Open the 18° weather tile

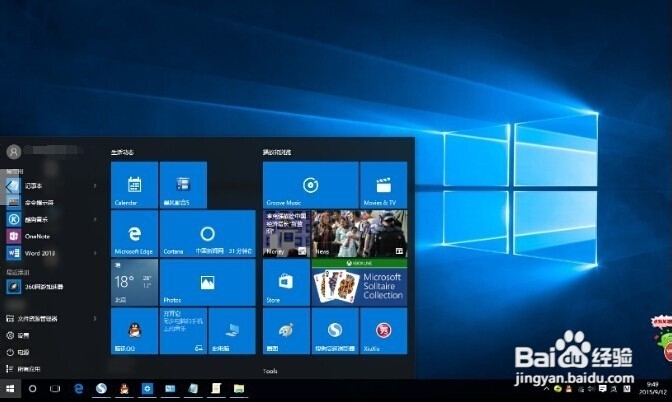(x=135, y=282)
